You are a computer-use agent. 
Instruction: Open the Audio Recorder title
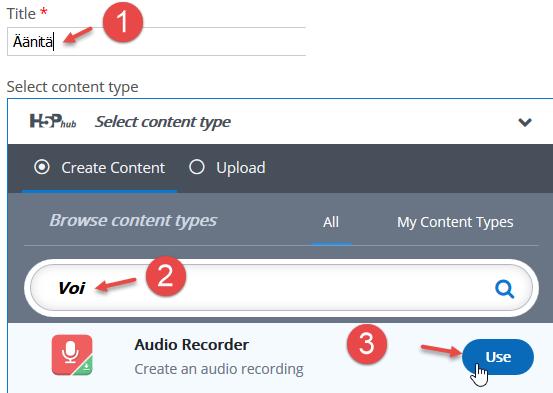(x=192, y=345)
